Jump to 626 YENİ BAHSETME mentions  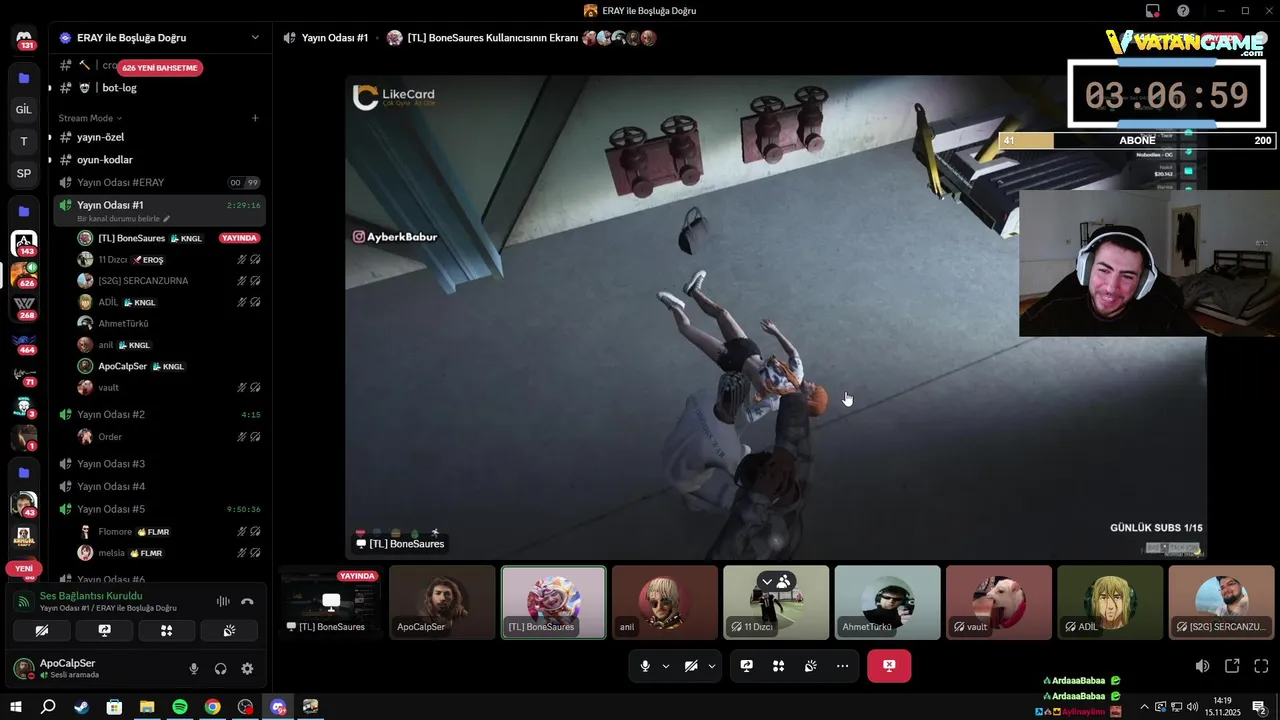160,68
